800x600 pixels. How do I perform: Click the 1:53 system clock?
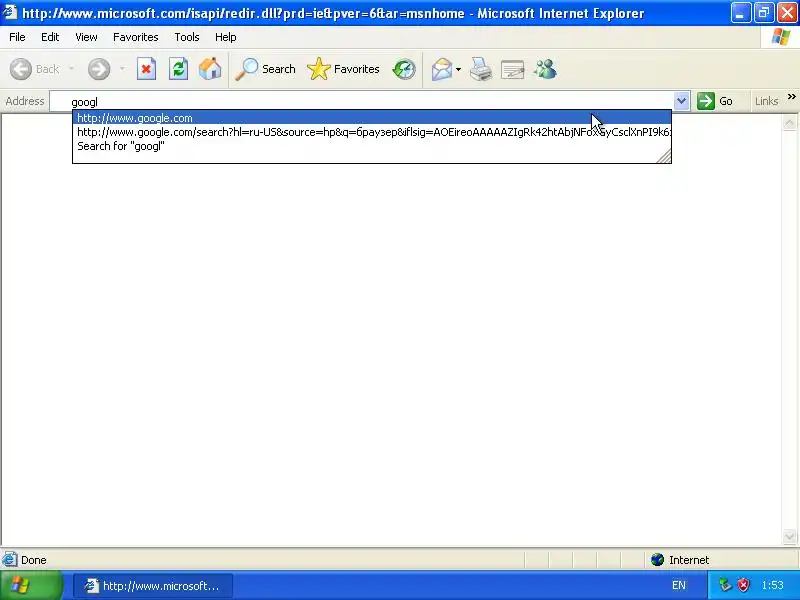(772, 585)
